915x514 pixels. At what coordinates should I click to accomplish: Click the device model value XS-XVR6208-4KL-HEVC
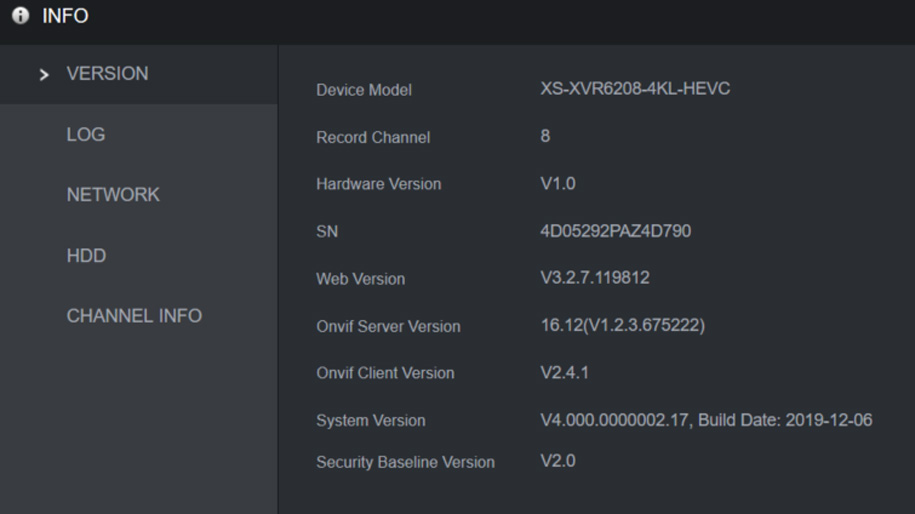point(635,89)
